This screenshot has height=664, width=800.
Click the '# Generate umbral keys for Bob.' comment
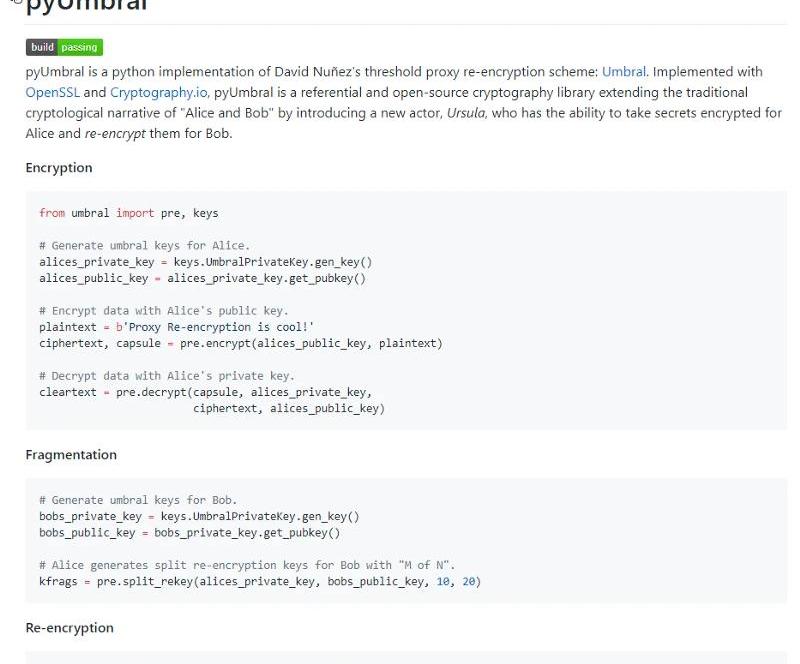pyautogui.click(x=138, y=500)
